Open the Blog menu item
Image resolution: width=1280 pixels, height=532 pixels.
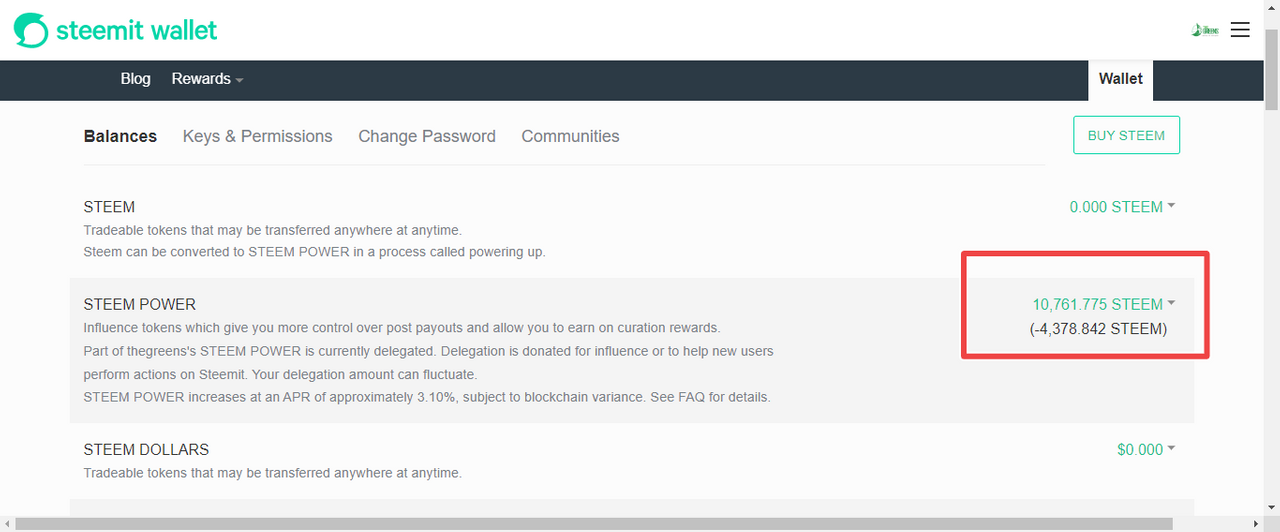pos(135,79)
